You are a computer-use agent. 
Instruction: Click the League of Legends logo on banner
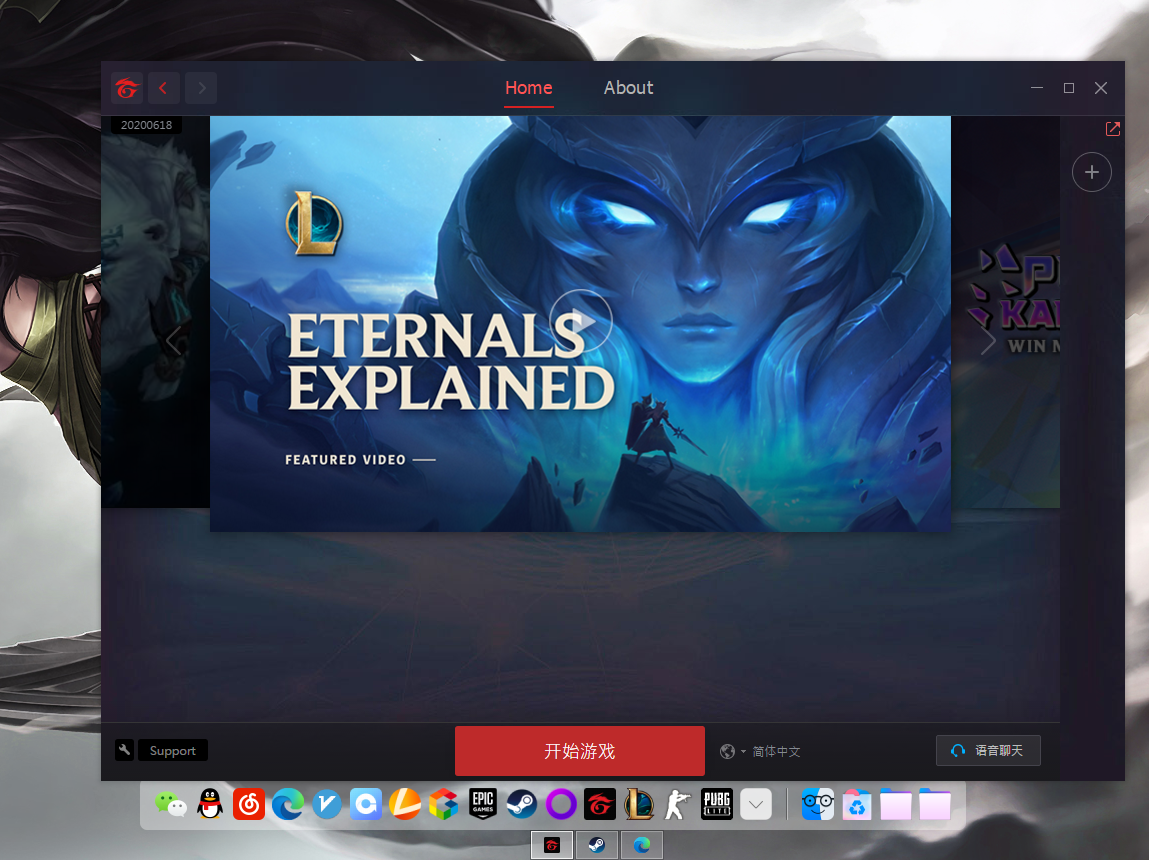(314, 223)
